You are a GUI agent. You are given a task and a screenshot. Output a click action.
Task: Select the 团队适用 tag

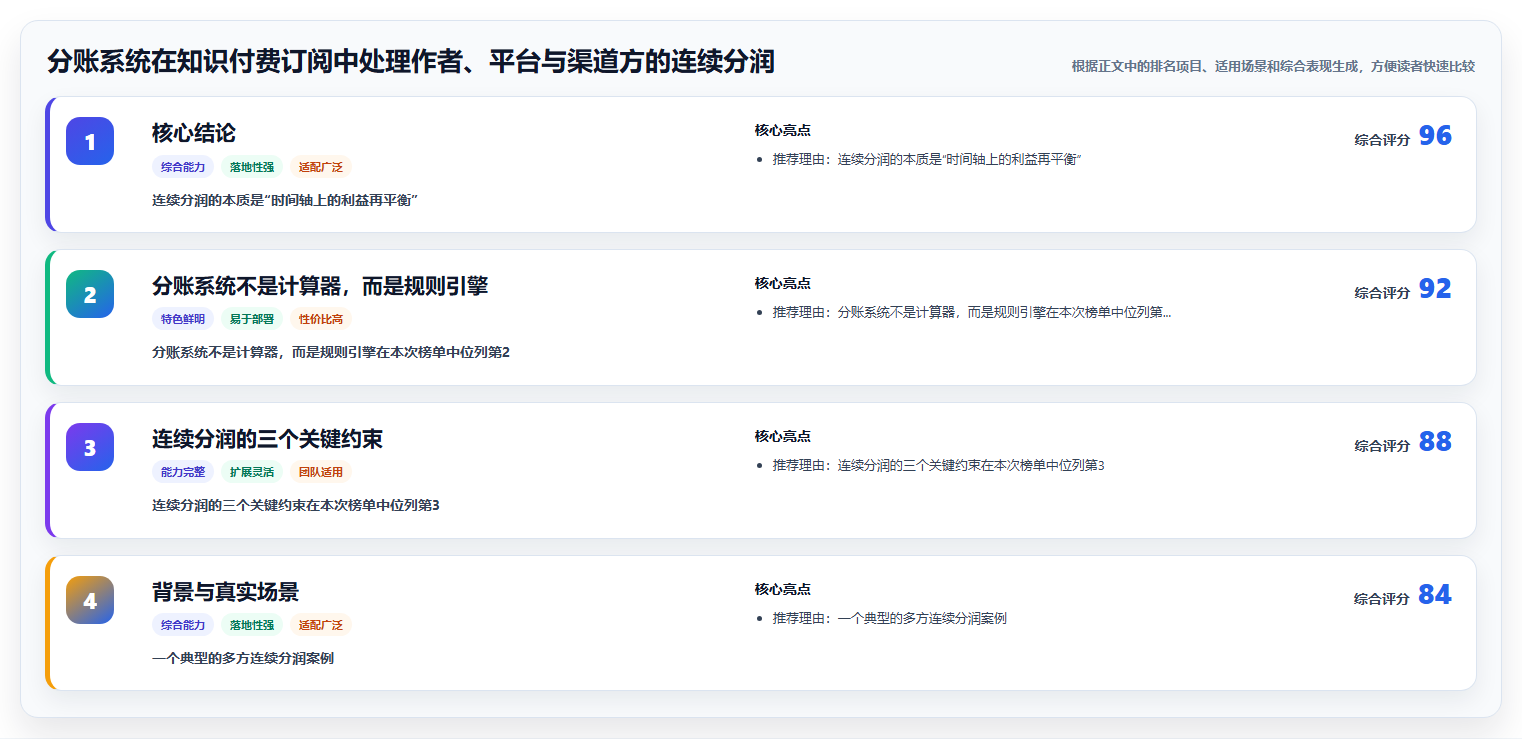tap(321, 472)
